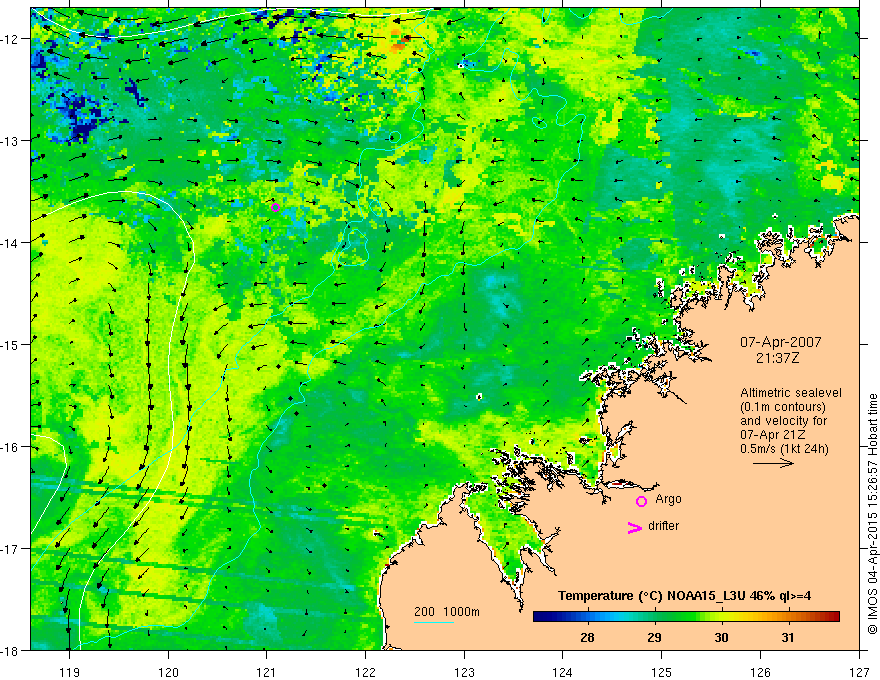Click the 0.5m/s velocity scale arrow

[x=773, y=463]
